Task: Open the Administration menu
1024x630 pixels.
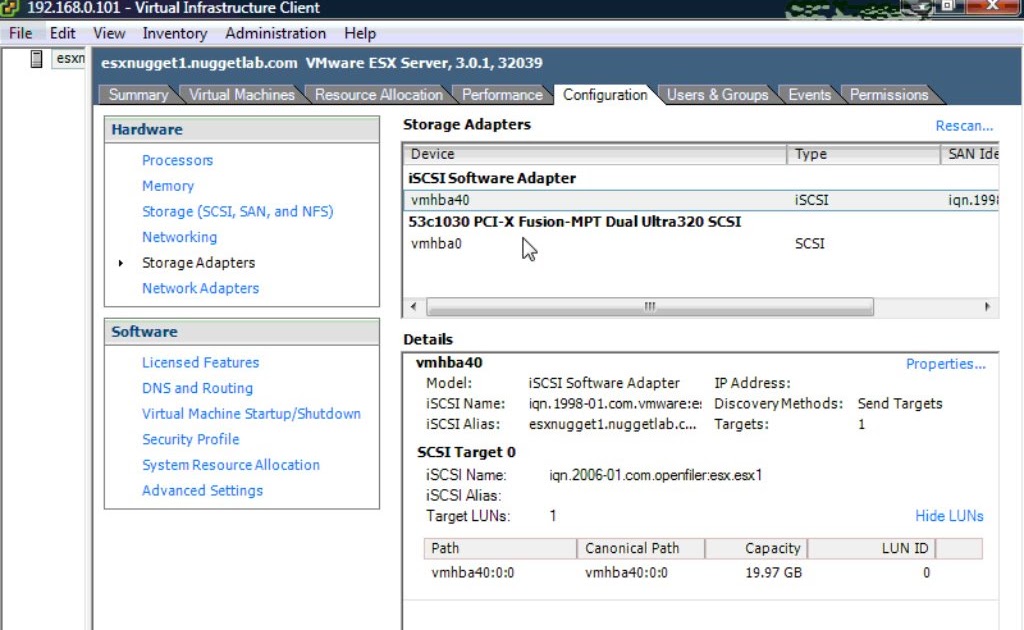Action: click(x=275, y=33)
